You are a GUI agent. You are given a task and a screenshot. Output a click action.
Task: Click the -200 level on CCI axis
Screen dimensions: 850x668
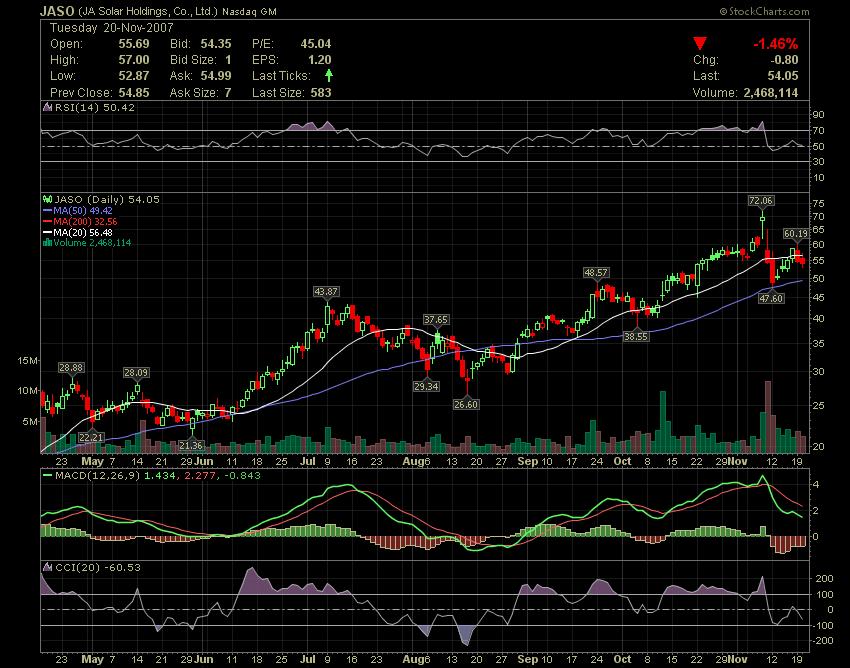tap(824, 640)
